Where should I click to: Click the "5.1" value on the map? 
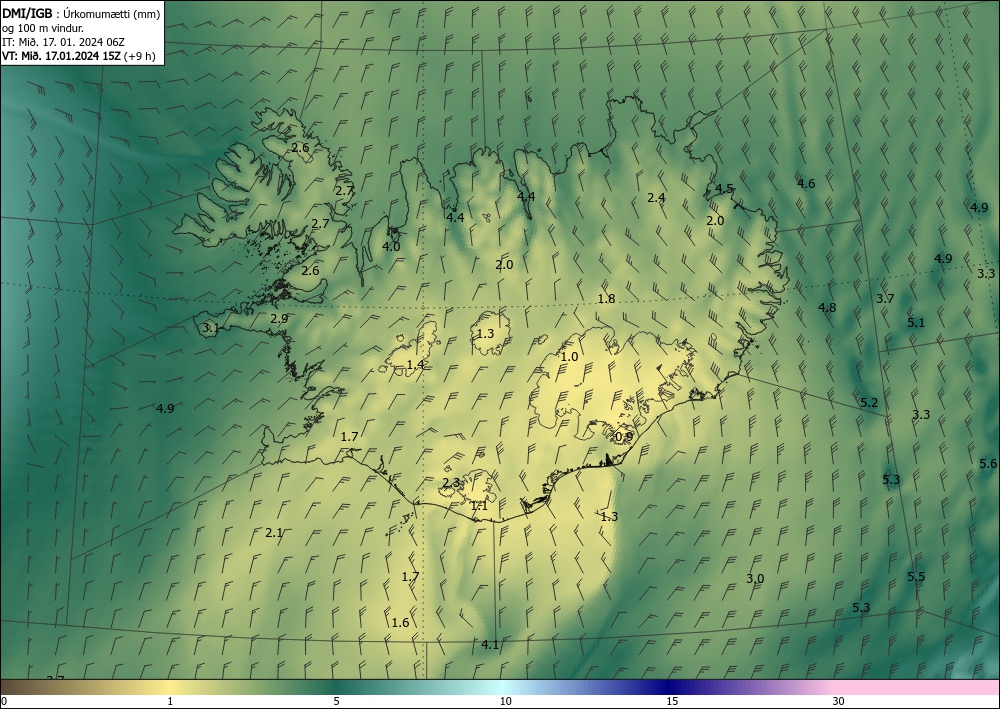pyautogui.click(x=916, y=323)
